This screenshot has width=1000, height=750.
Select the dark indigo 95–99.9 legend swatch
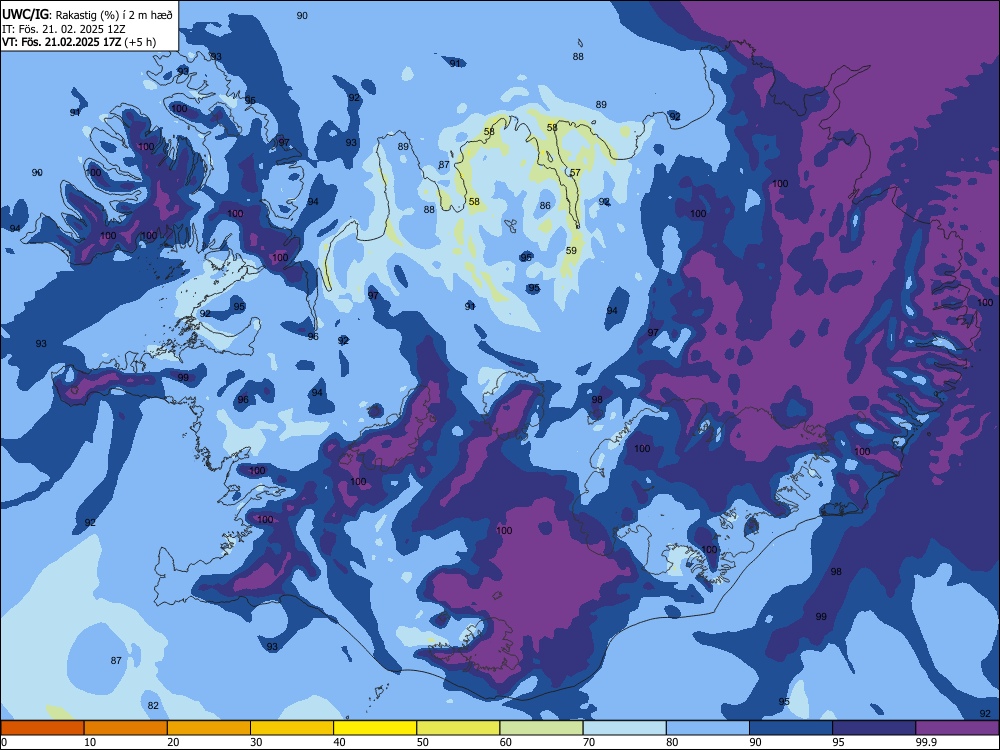click(874, 728)
